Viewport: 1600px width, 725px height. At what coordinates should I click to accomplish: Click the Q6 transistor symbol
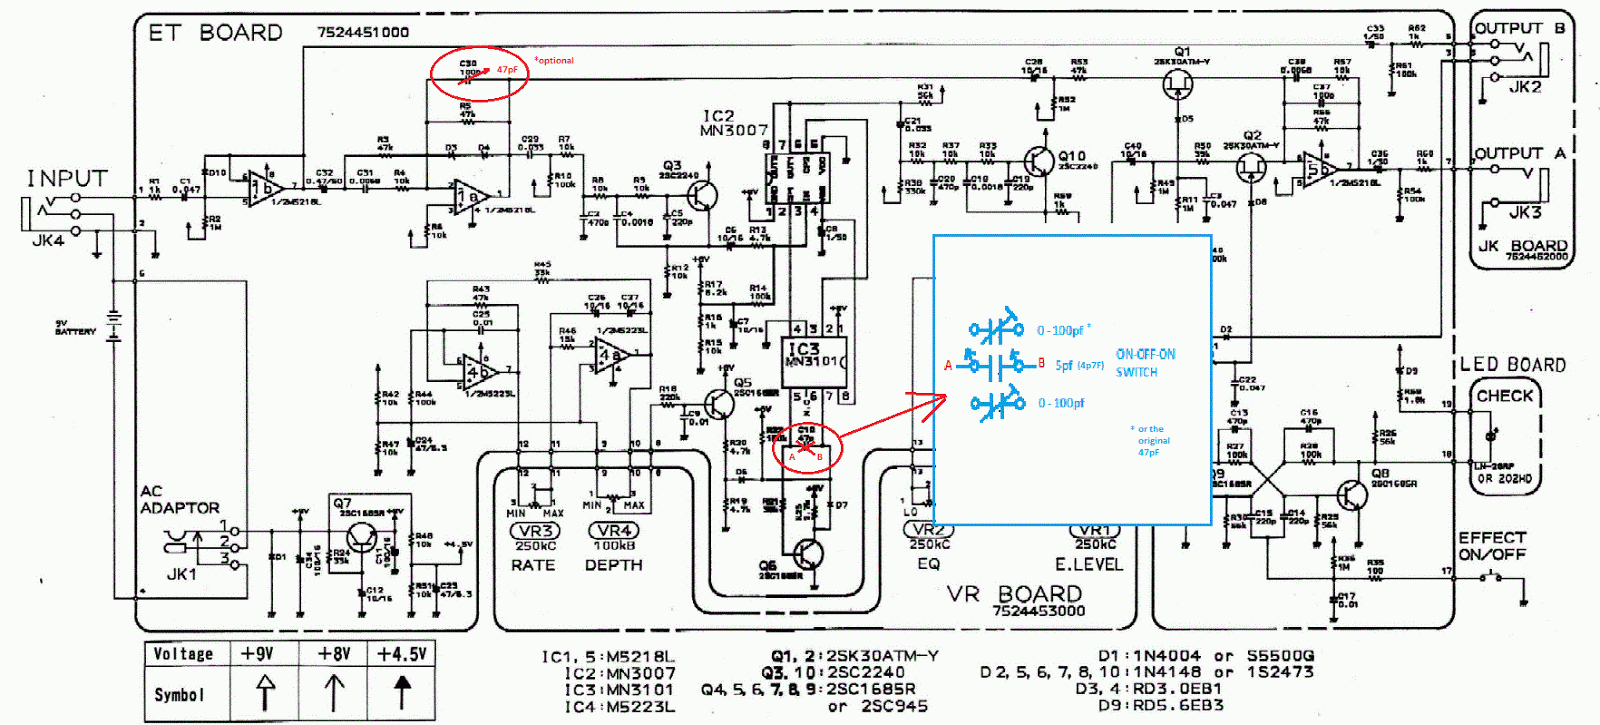tap(808, 553)
